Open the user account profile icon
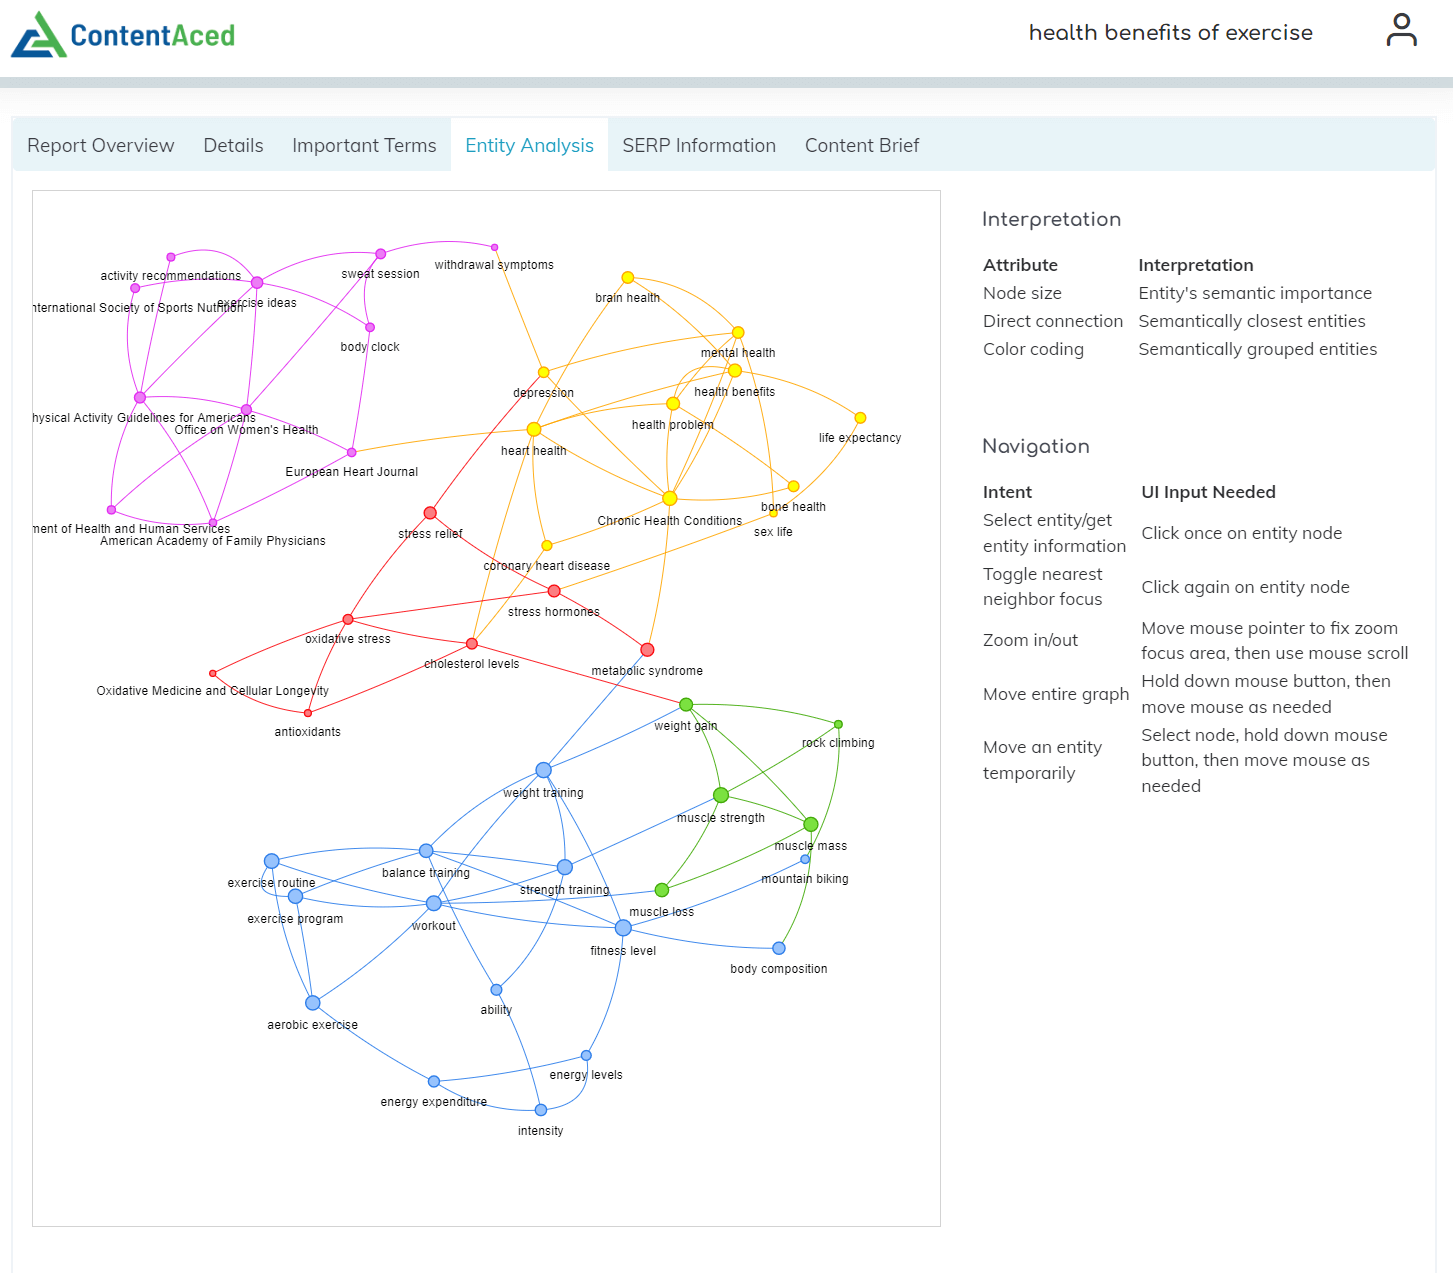This screenshot has width=1453, height=1273. click(x=1401, y=30)
